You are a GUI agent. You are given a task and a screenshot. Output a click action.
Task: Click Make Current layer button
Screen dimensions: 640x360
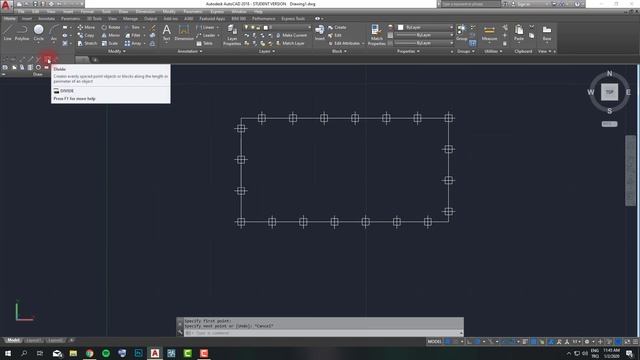tap(291, 36)
